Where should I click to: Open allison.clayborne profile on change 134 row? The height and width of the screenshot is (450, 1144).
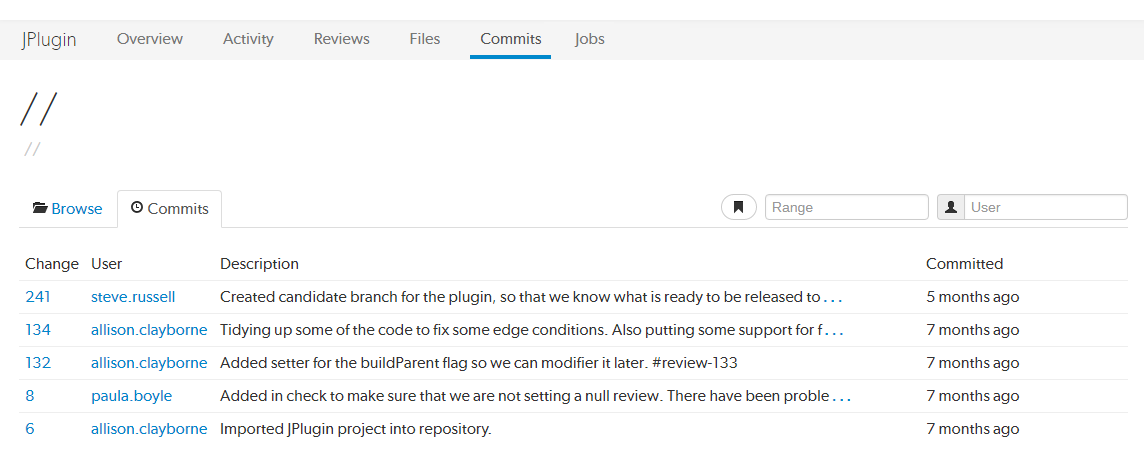click(x=149, y=330)
